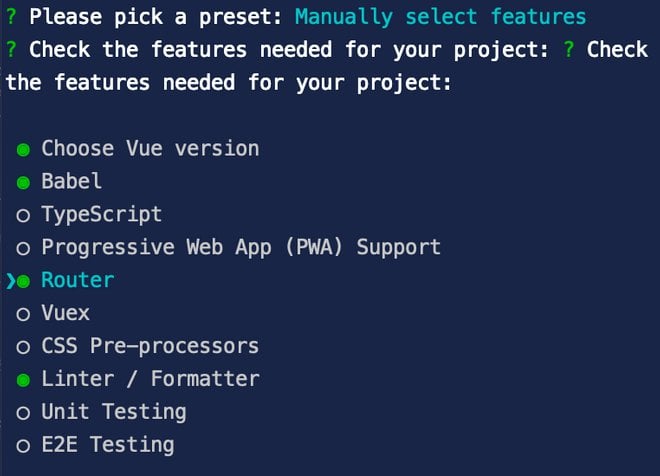
Task: Select the Babel feature label
Action: click(x=72, y=182)
